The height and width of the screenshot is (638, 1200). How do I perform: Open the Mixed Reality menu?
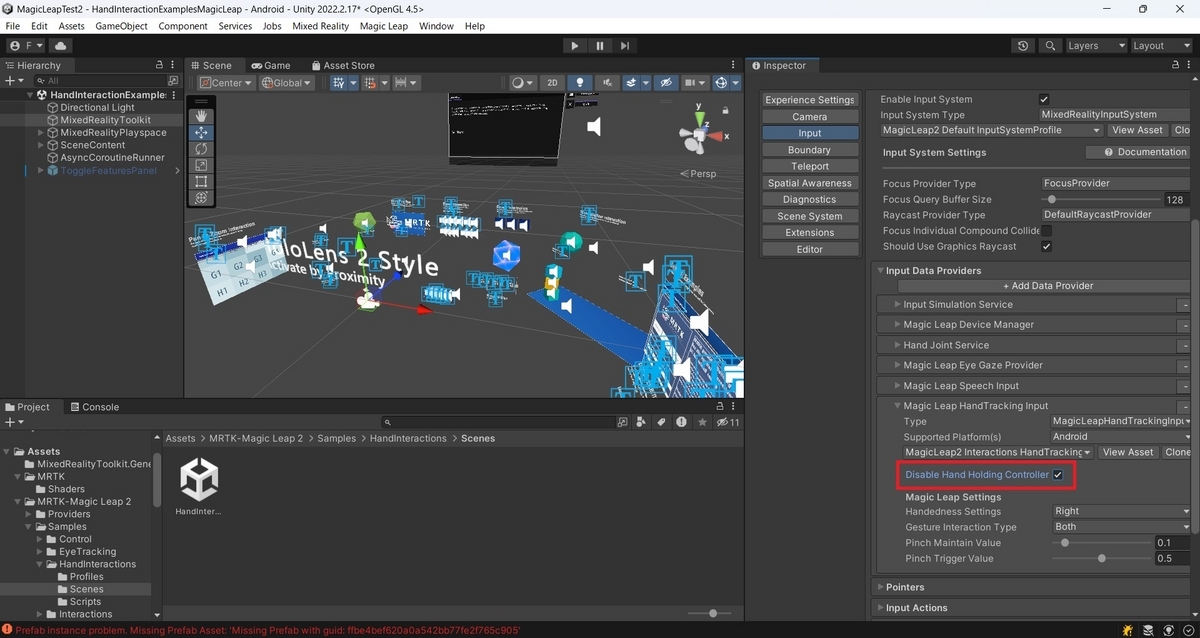point(320,26)
